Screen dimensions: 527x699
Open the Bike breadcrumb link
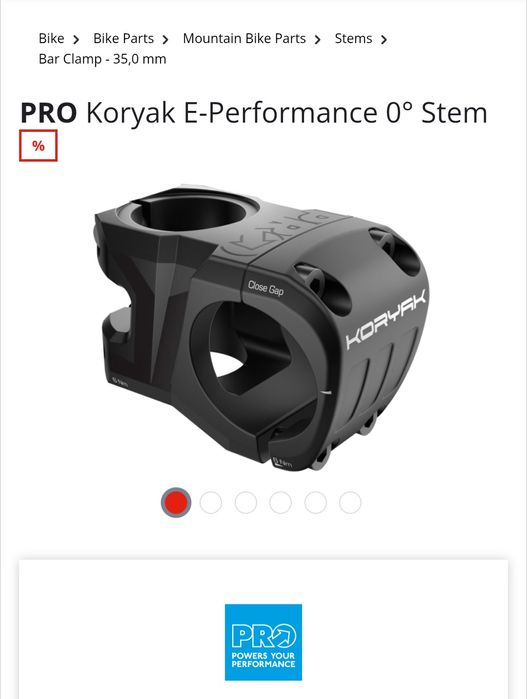(x=51, y=38)
